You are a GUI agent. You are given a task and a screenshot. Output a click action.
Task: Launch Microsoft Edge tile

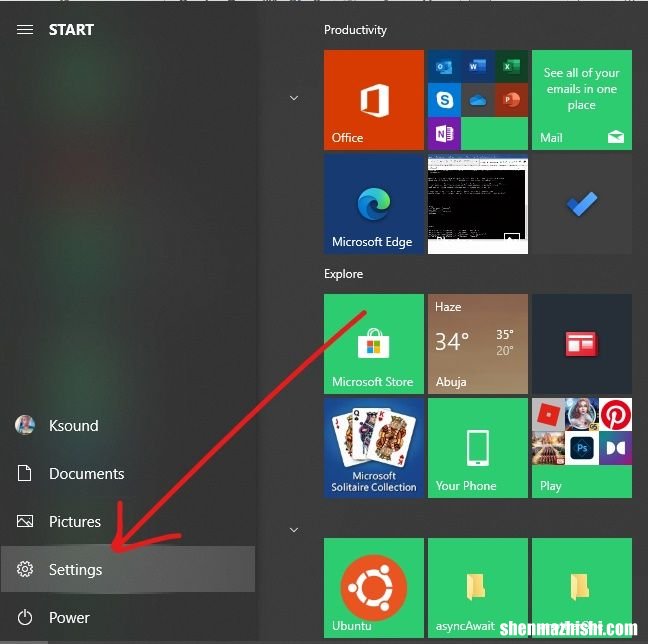[x=374, y=204]
